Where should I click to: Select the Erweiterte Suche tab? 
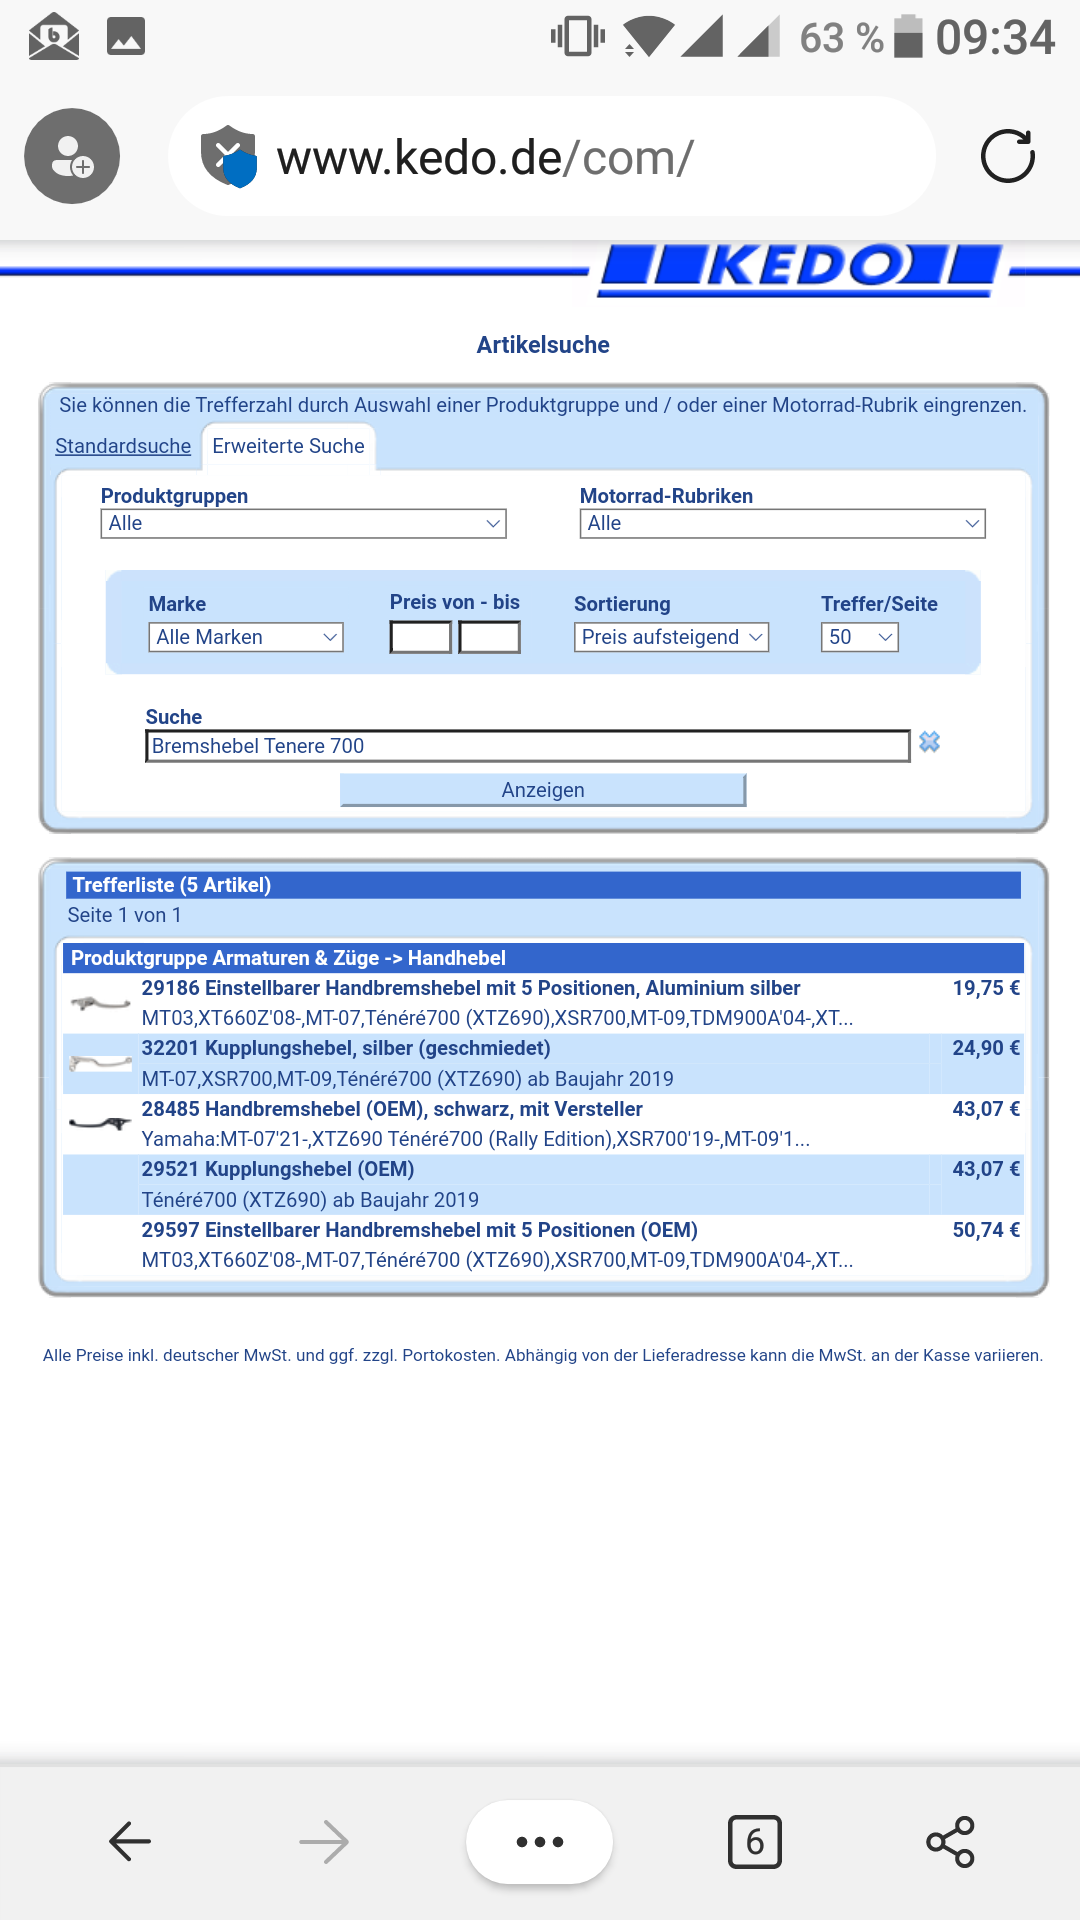pyautogui.click(x=288, y=446)
